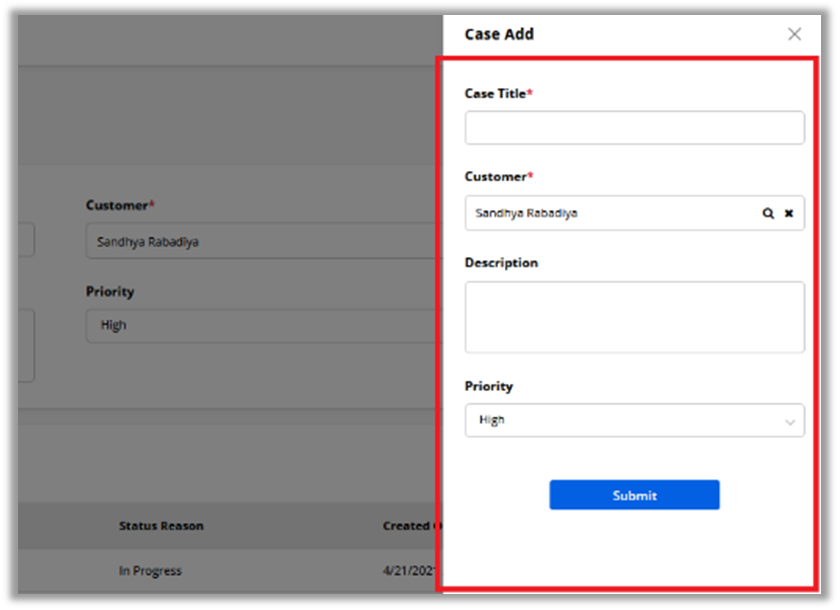This screenshot has width=840, height=610.
Task: Close the Case Add panel
Action: pyautogui.click(x=794, y=34)
